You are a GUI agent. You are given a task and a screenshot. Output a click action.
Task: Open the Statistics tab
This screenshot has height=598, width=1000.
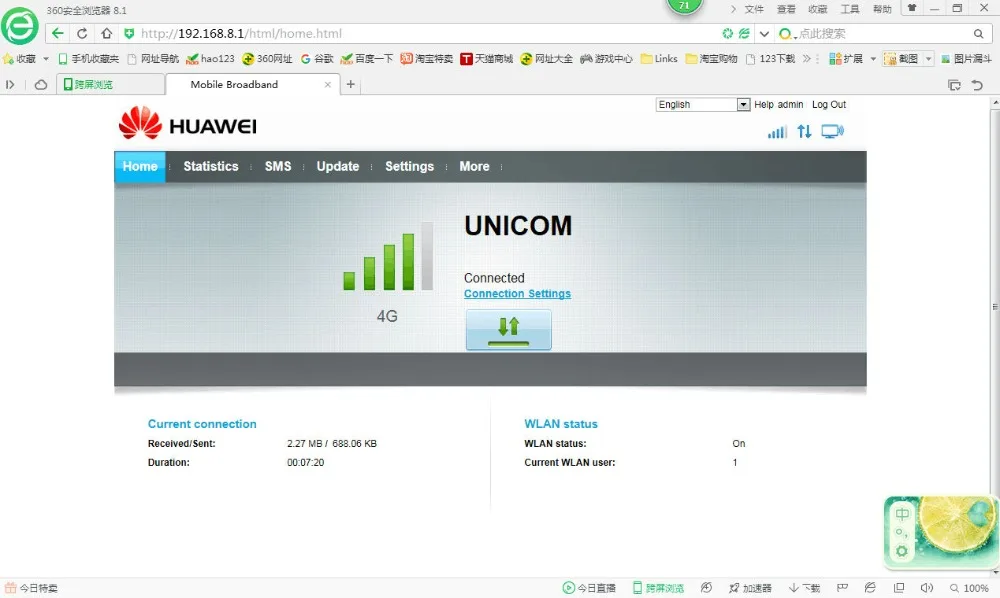click(210, 166)
